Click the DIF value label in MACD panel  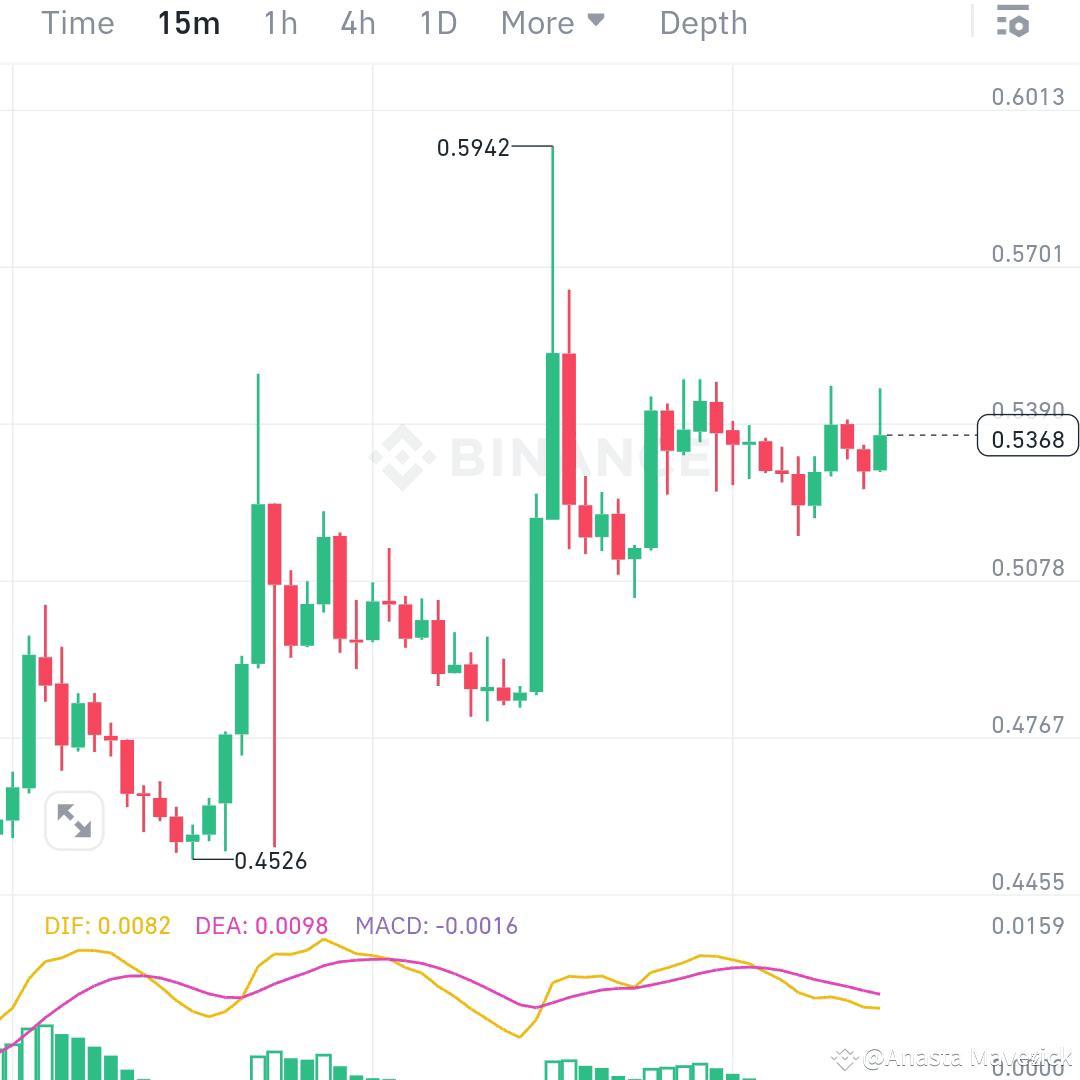pyautogui.click(x=105, y=925)
